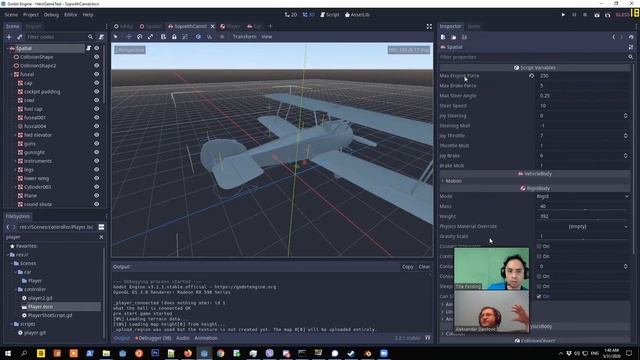Open the Windows Start menu

[x=8, y=353]
